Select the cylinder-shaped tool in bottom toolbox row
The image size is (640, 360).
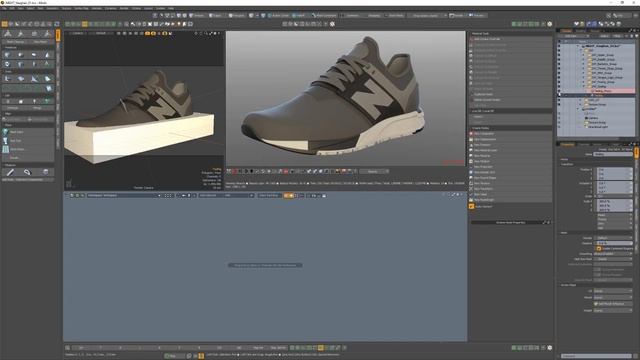tap(45, 172)
